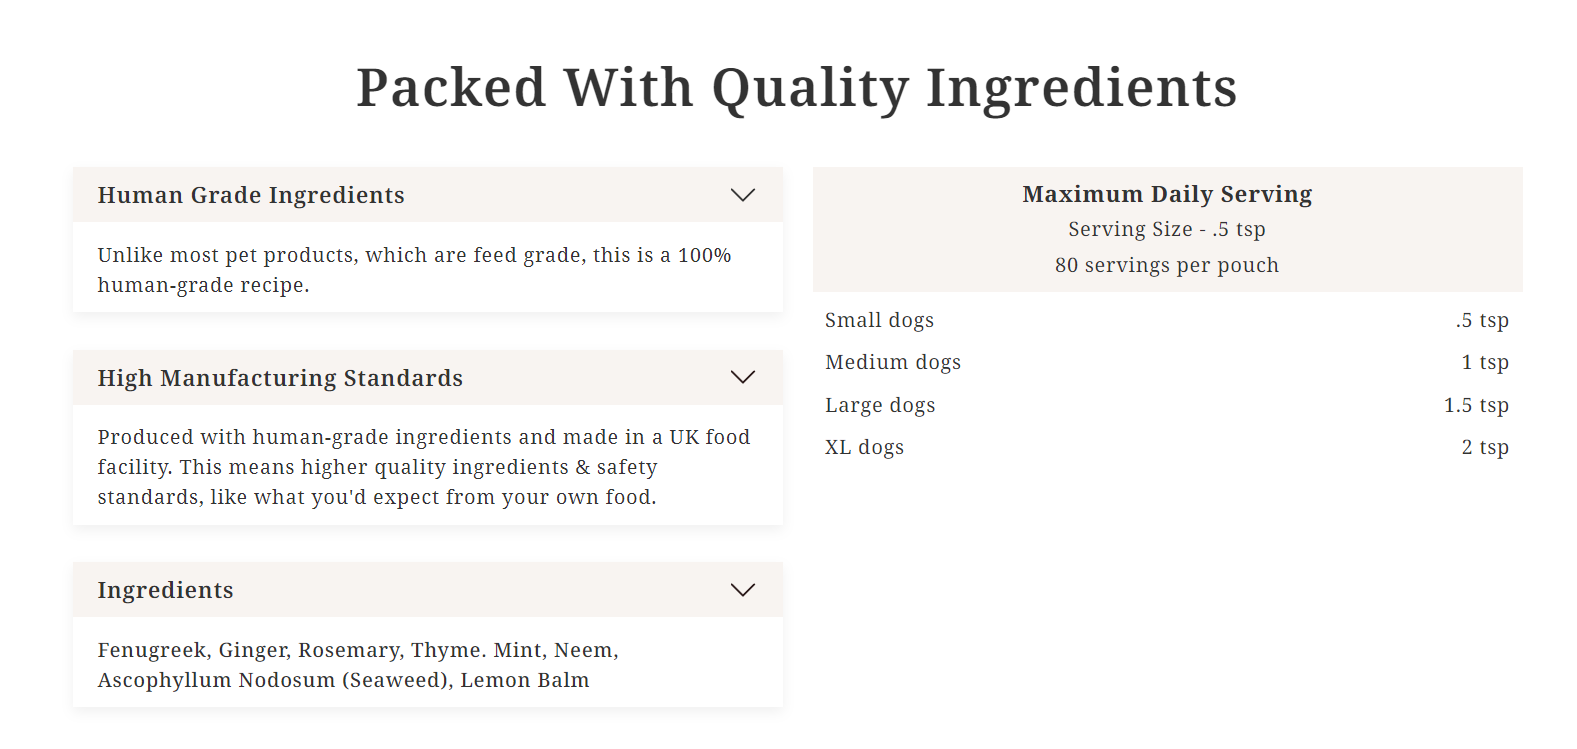Image resolution: width=1577 pixels, height=749 pixels.
Task: Select the 1.5 tsp serving value
Action: [1475, 405]
